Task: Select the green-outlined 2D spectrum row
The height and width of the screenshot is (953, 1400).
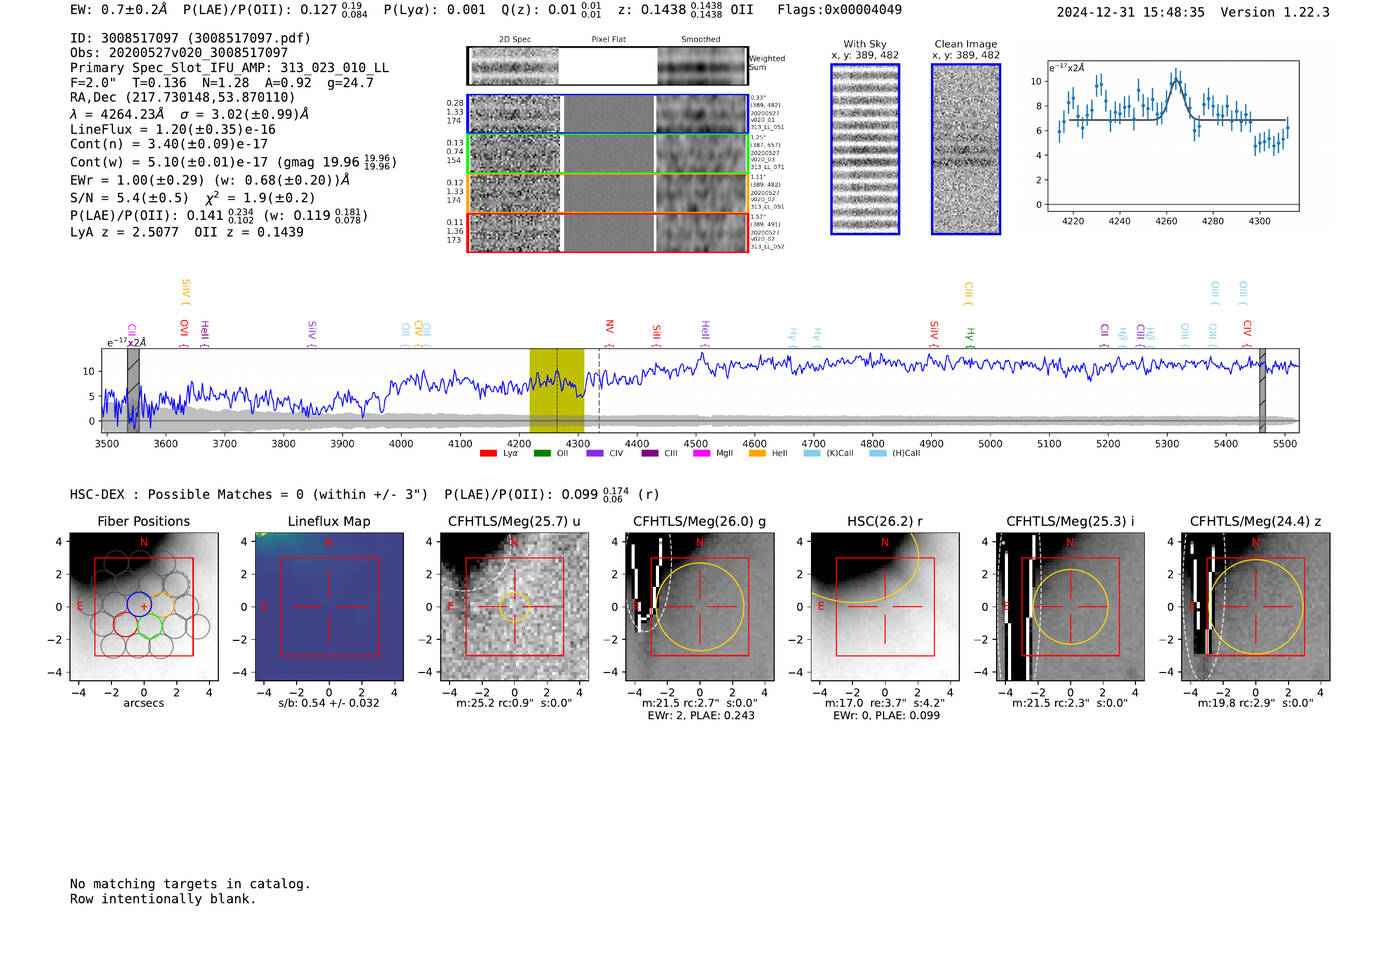Action: 607,153
